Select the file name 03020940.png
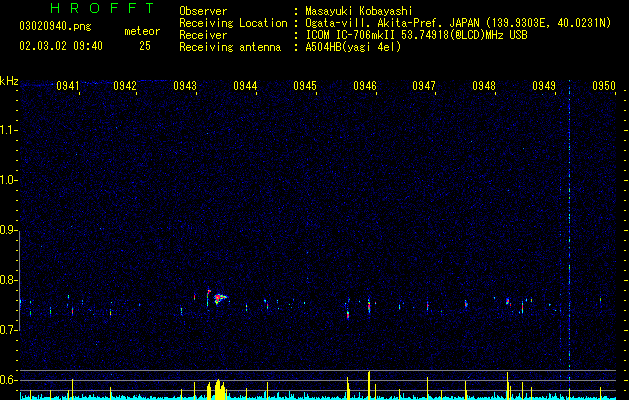629x400 pixels. coord(55,27)
